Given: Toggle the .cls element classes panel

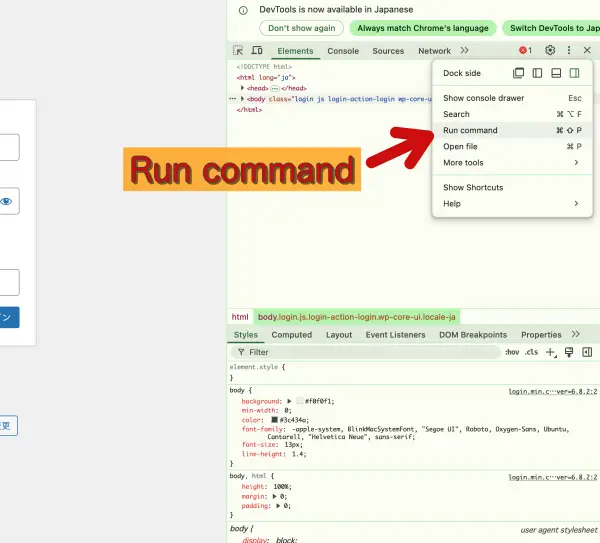Looking at the screenshot, I should 531,352.
